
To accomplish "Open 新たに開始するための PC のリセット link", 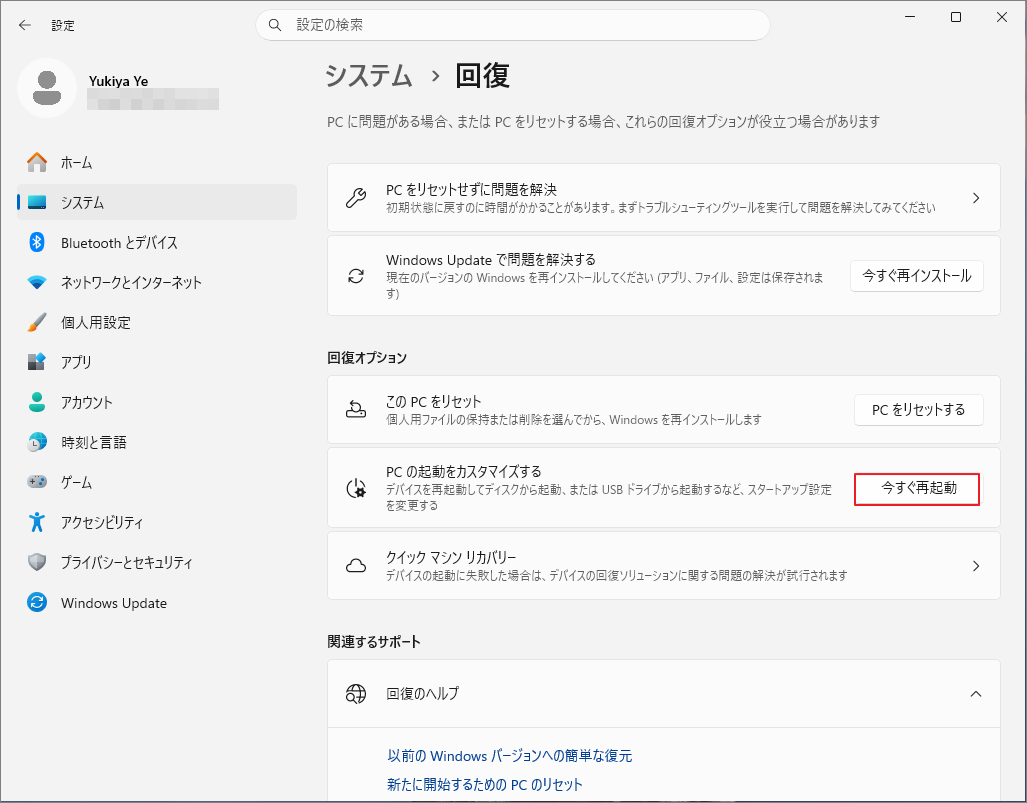I will [485, 785].
